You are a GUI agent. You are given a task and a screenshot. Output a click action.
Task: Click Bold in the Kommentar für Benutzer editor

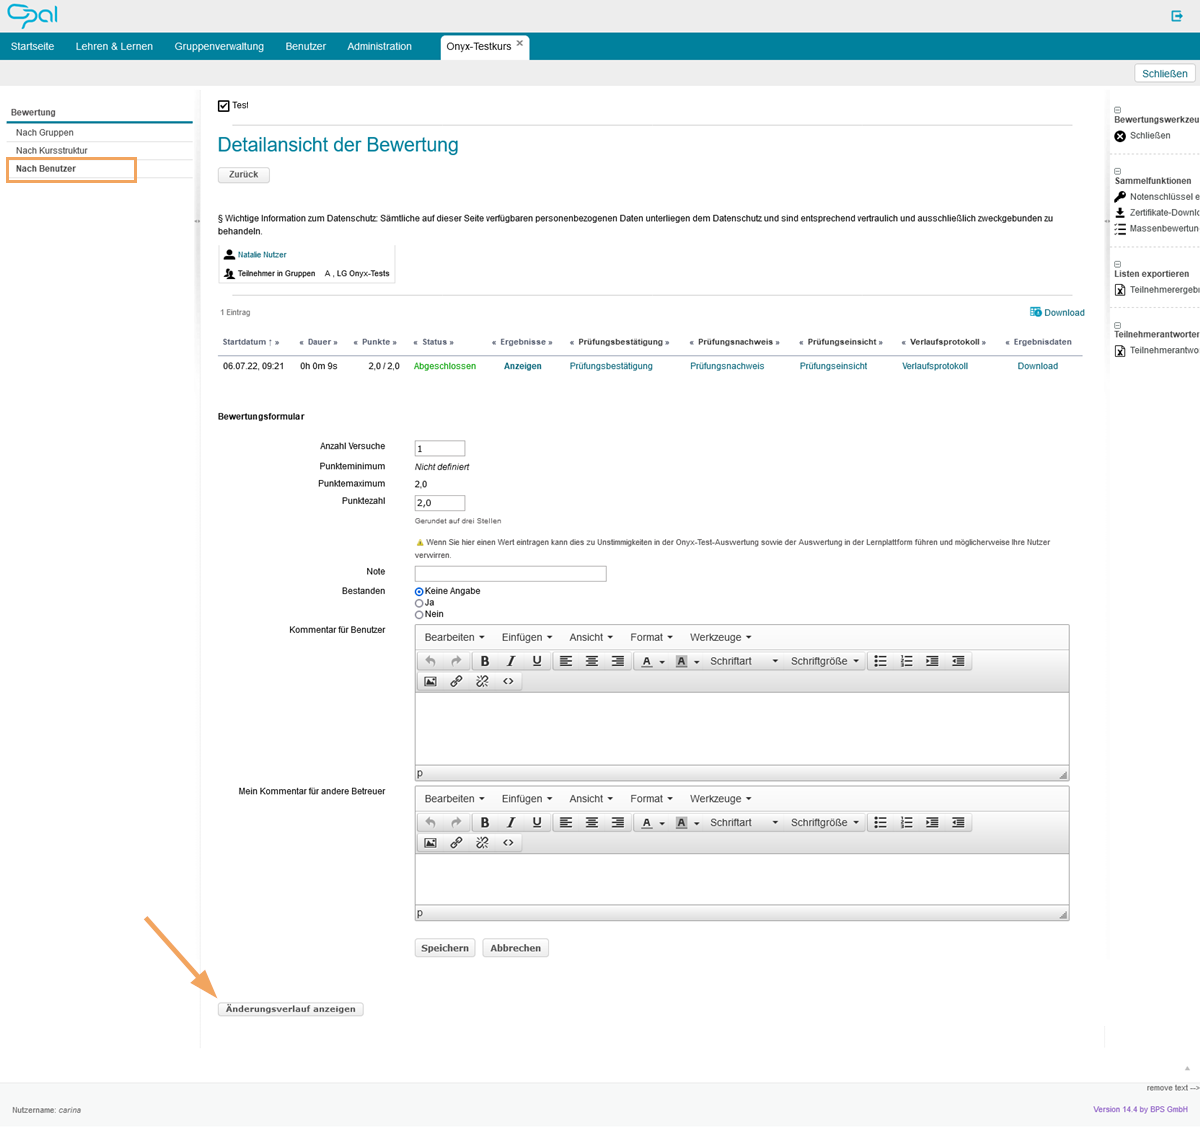tap(485, 661)
